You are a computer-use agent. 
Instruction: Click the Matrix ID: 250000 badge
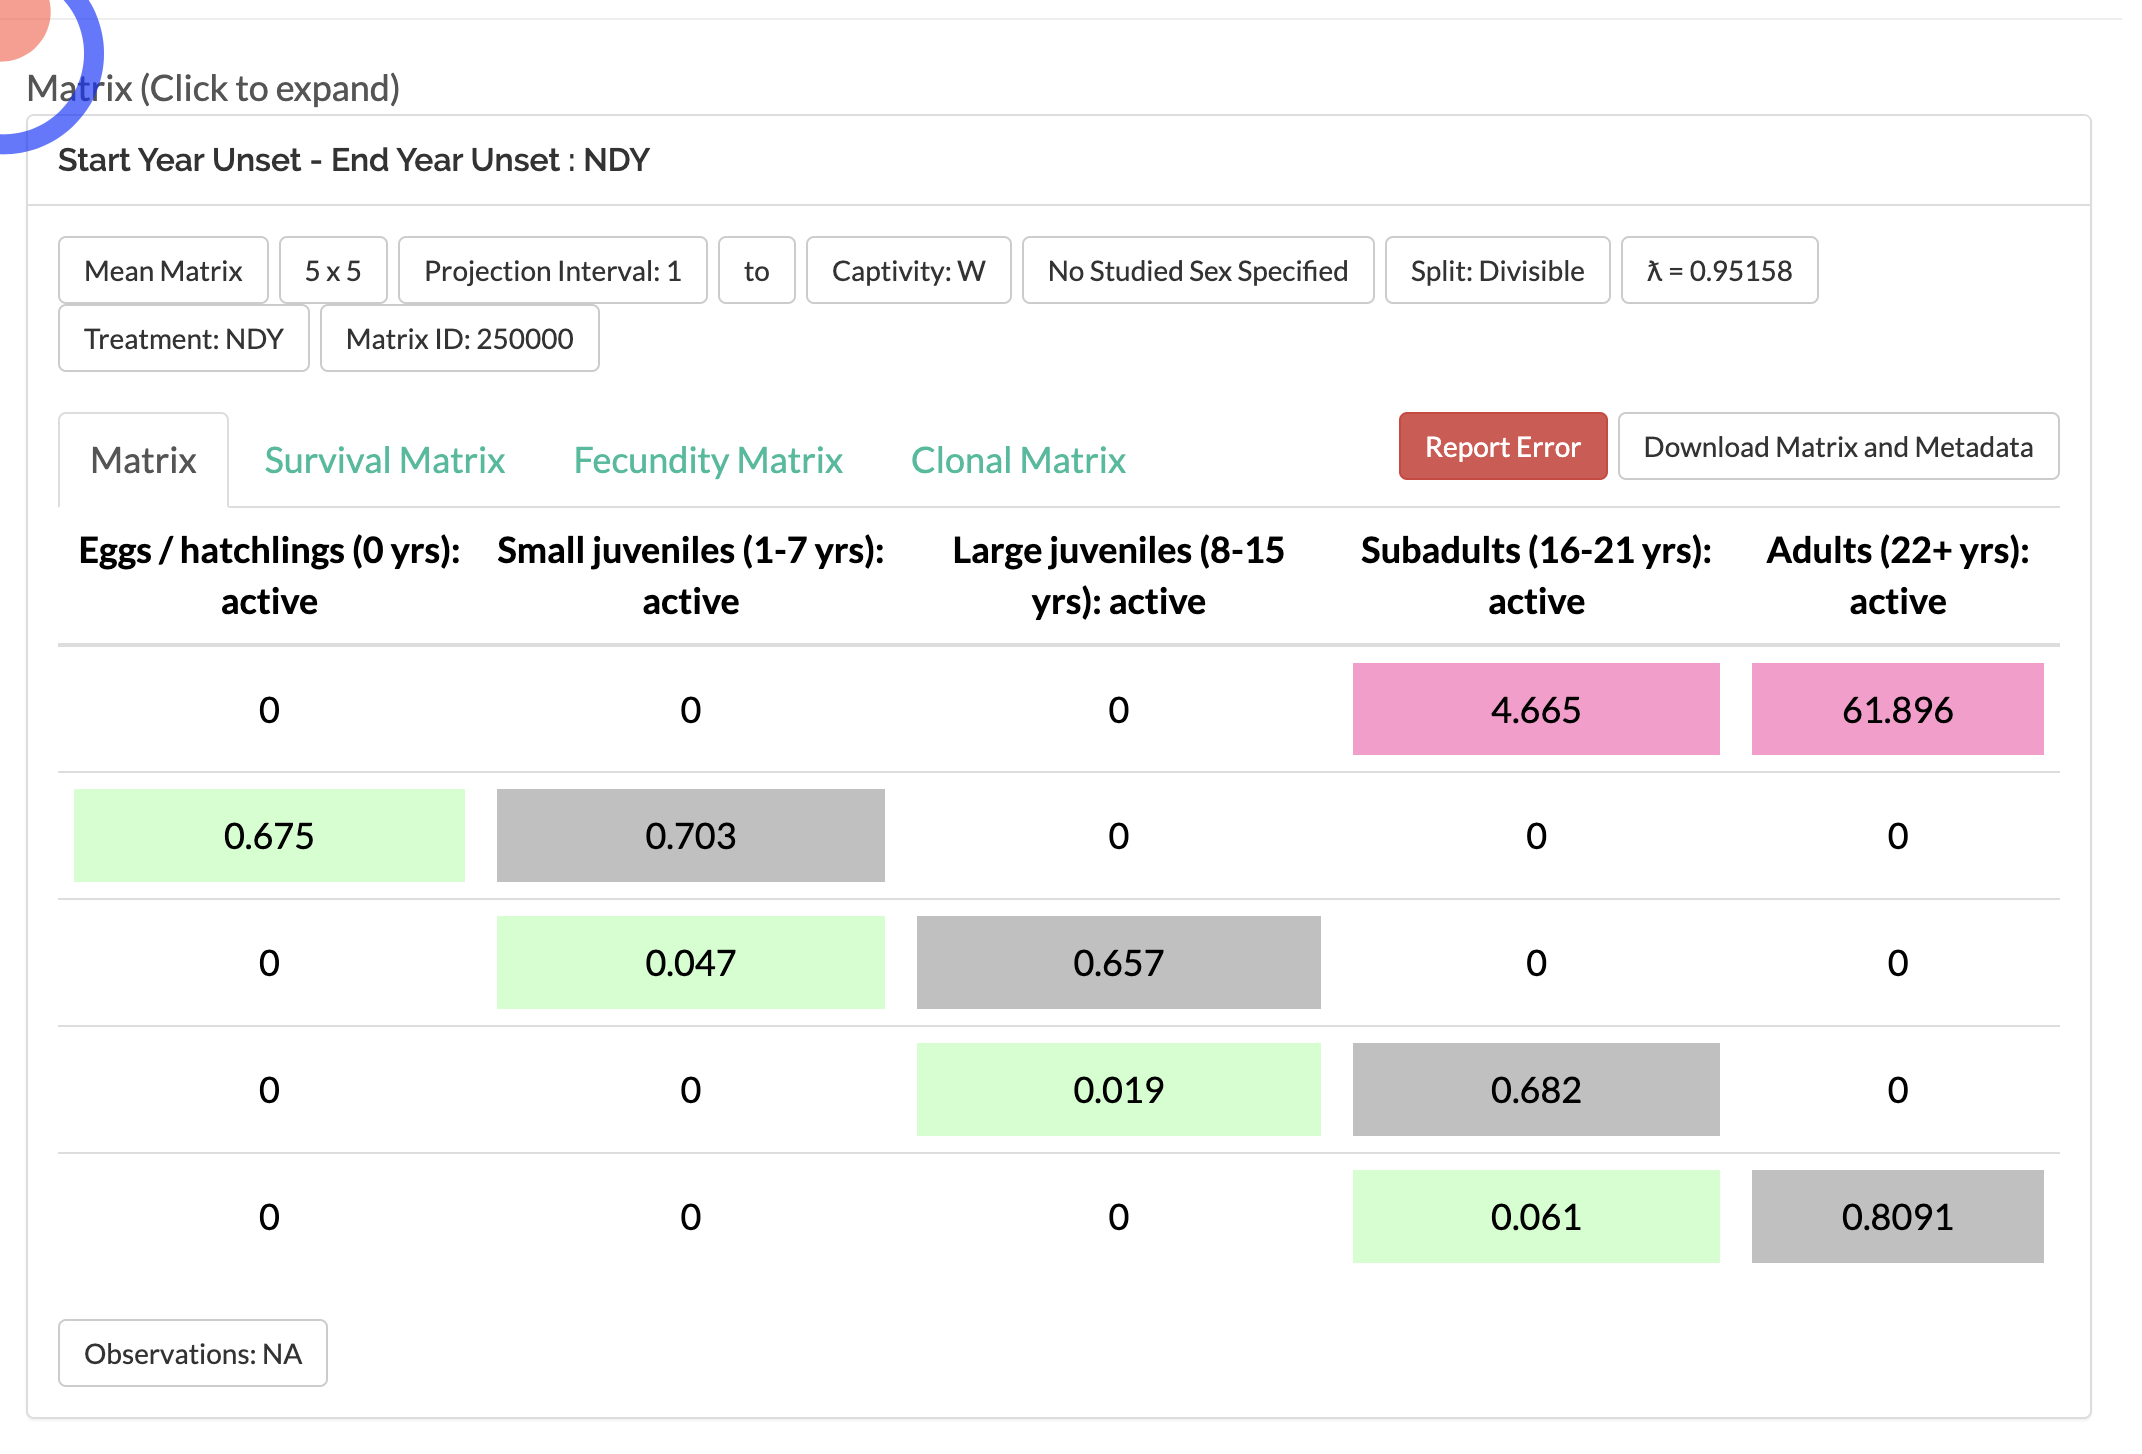click(x=460, y=338)
